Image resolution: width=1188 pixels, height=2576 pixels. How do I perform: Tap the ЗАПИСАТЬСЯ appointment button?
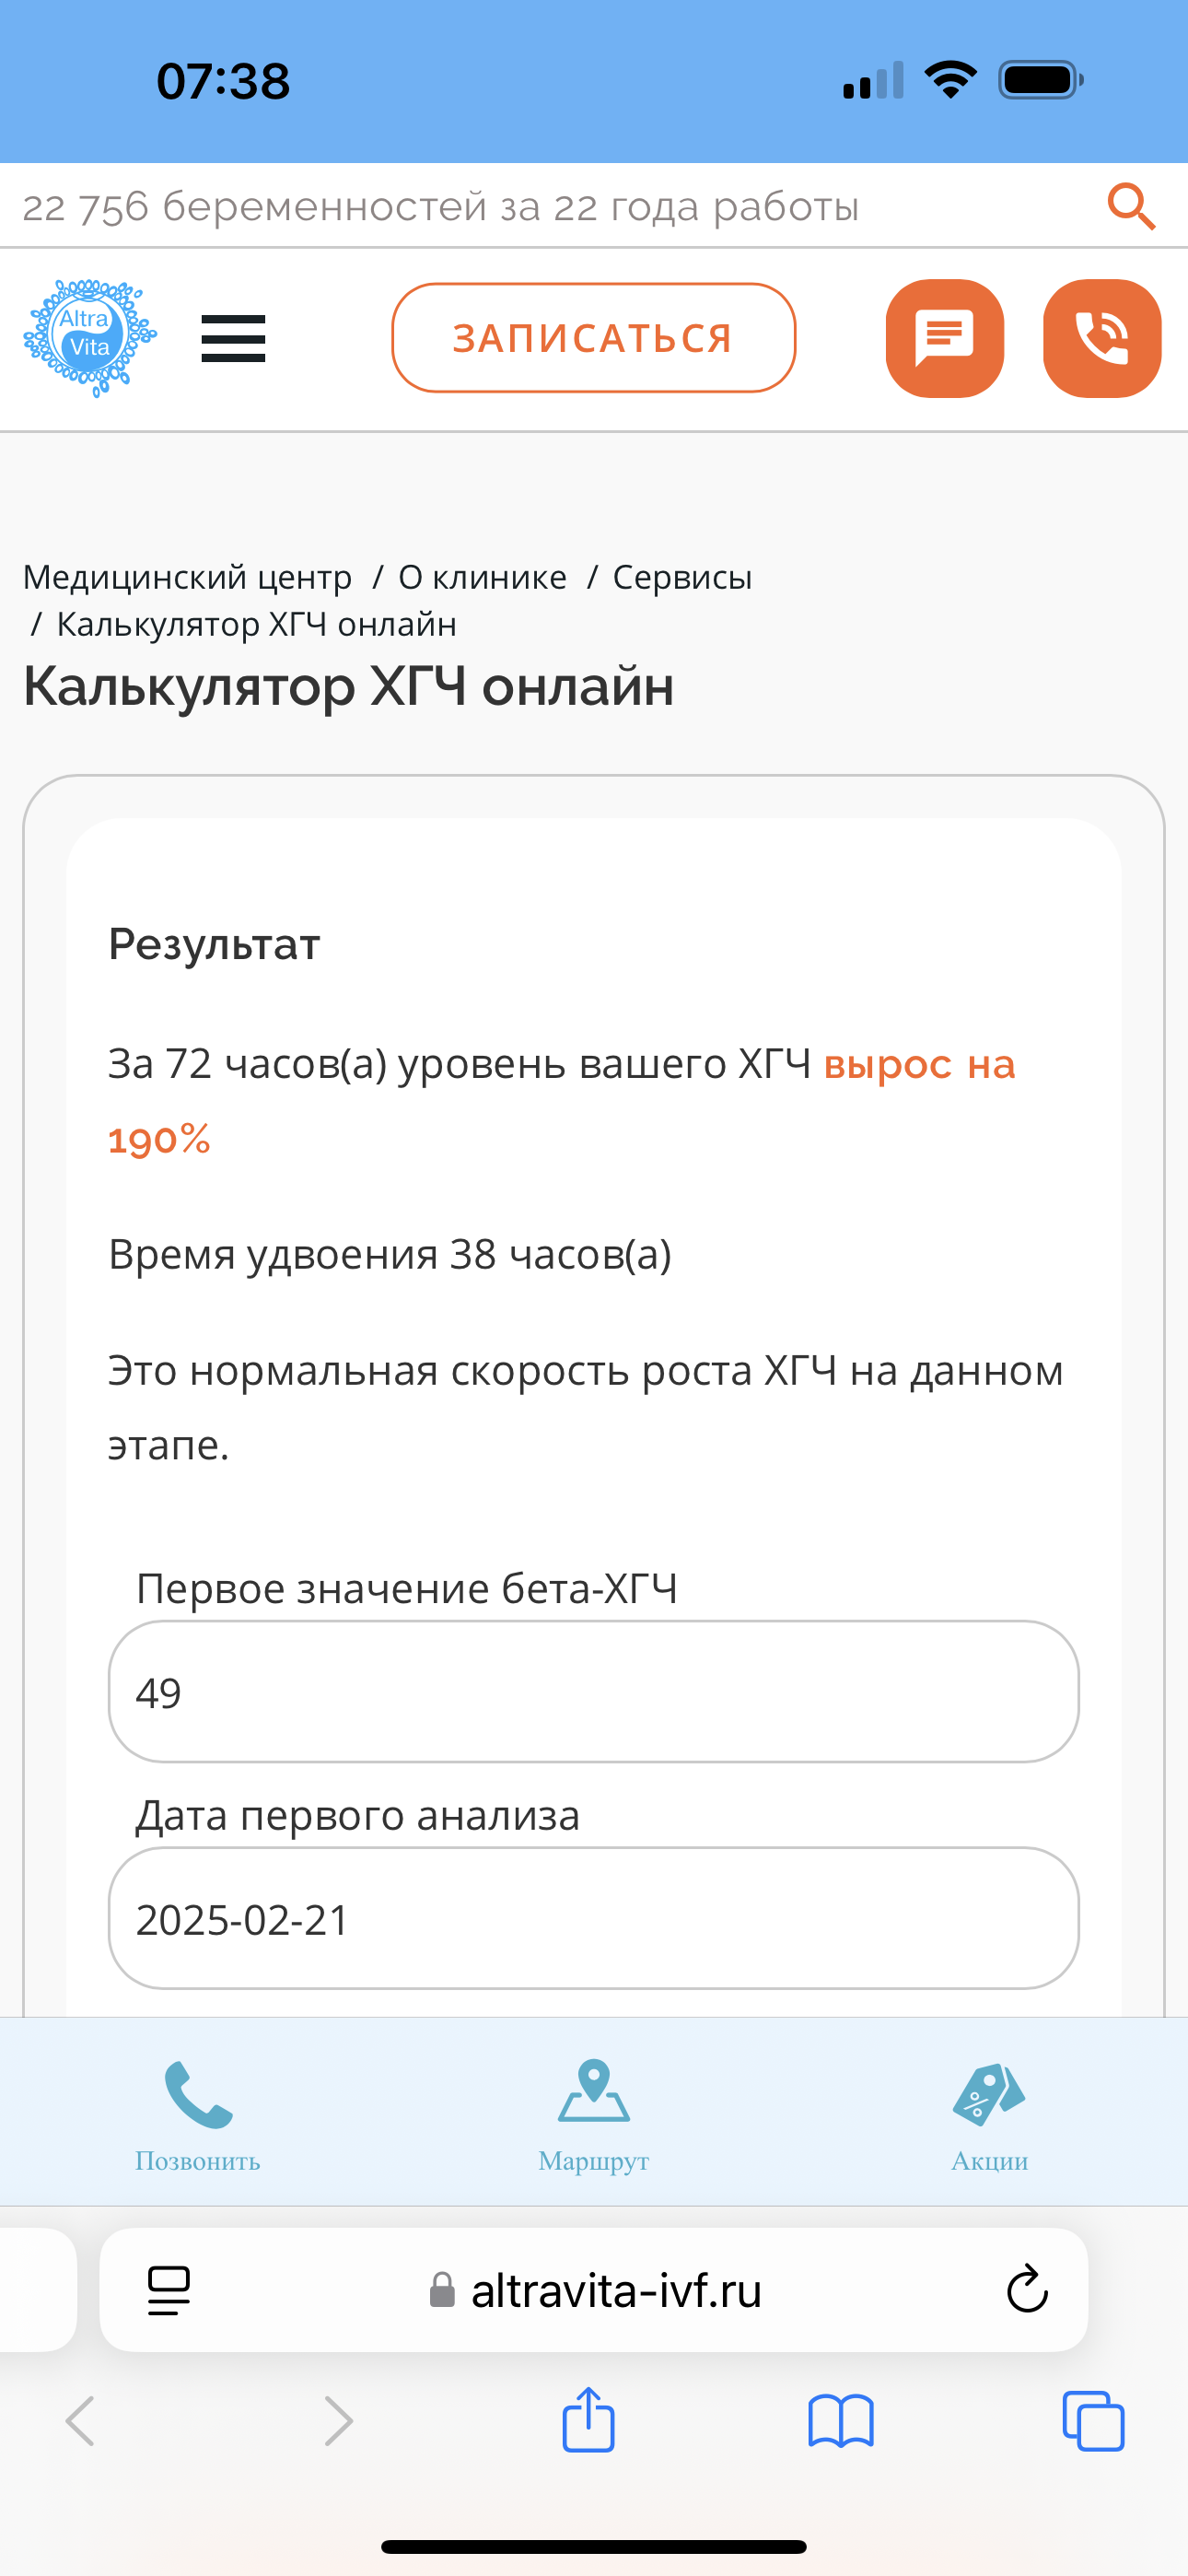(594, 337)
